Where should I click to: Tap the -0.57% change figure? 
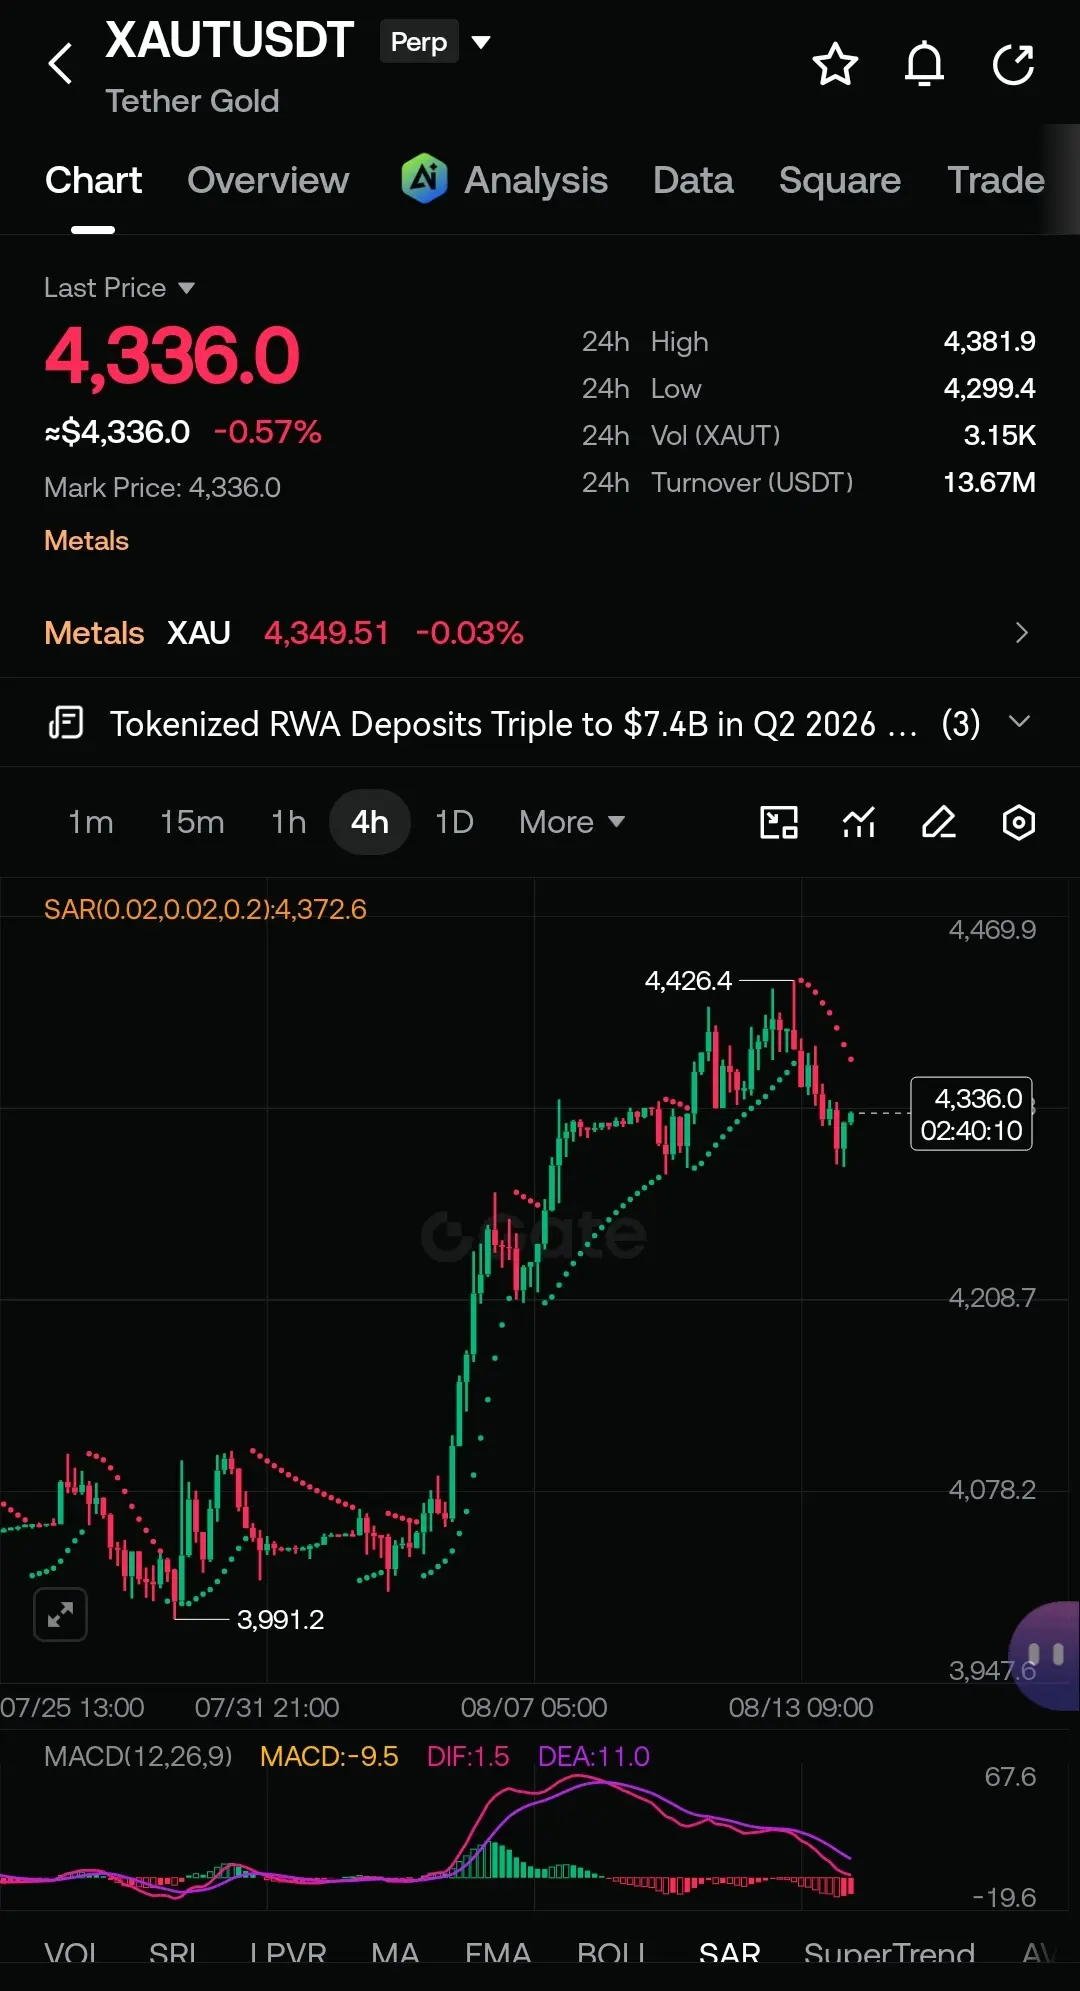(x=267, y=432)
